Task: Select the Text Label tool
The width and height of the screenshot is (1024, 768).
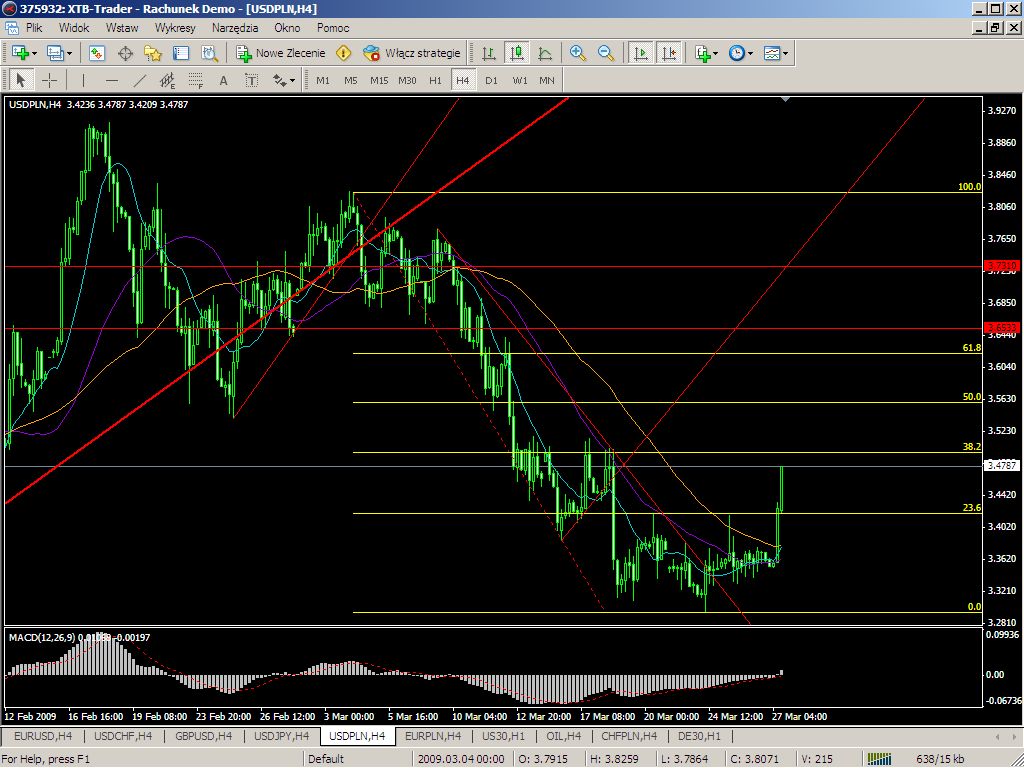Action: point(251,80)
